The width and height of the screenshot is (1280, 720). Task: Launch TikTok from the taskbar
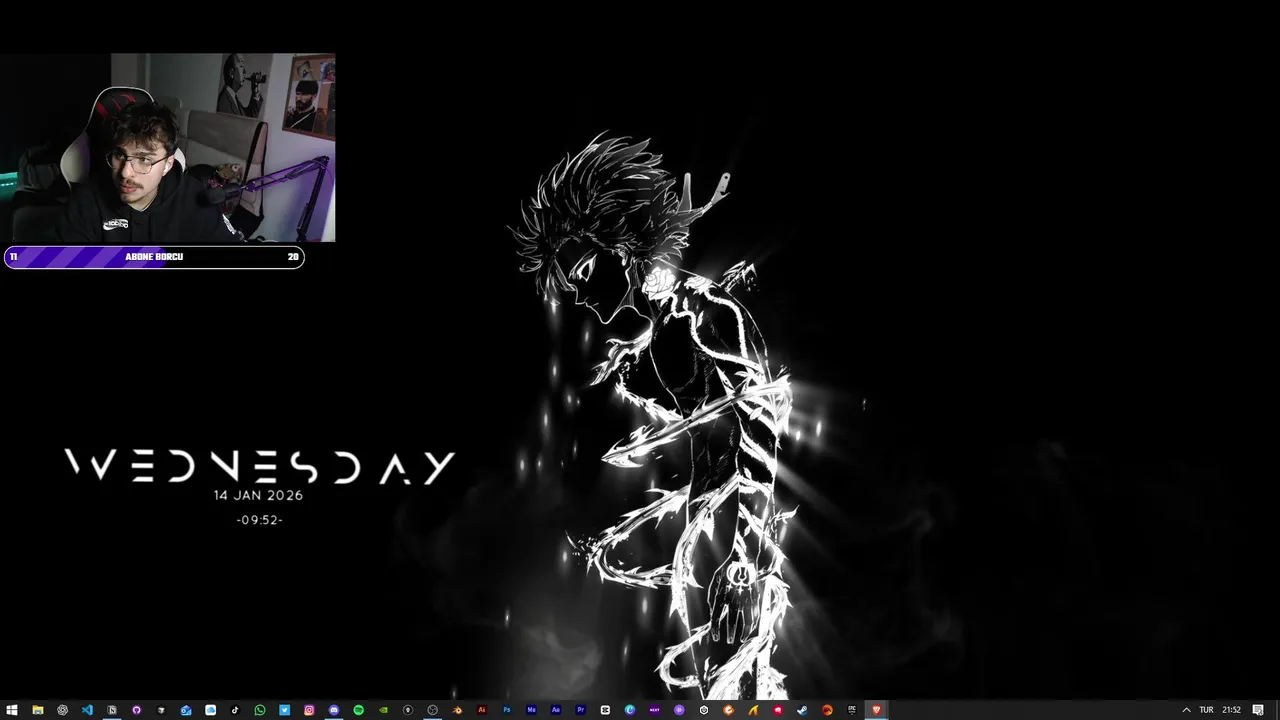235,710
